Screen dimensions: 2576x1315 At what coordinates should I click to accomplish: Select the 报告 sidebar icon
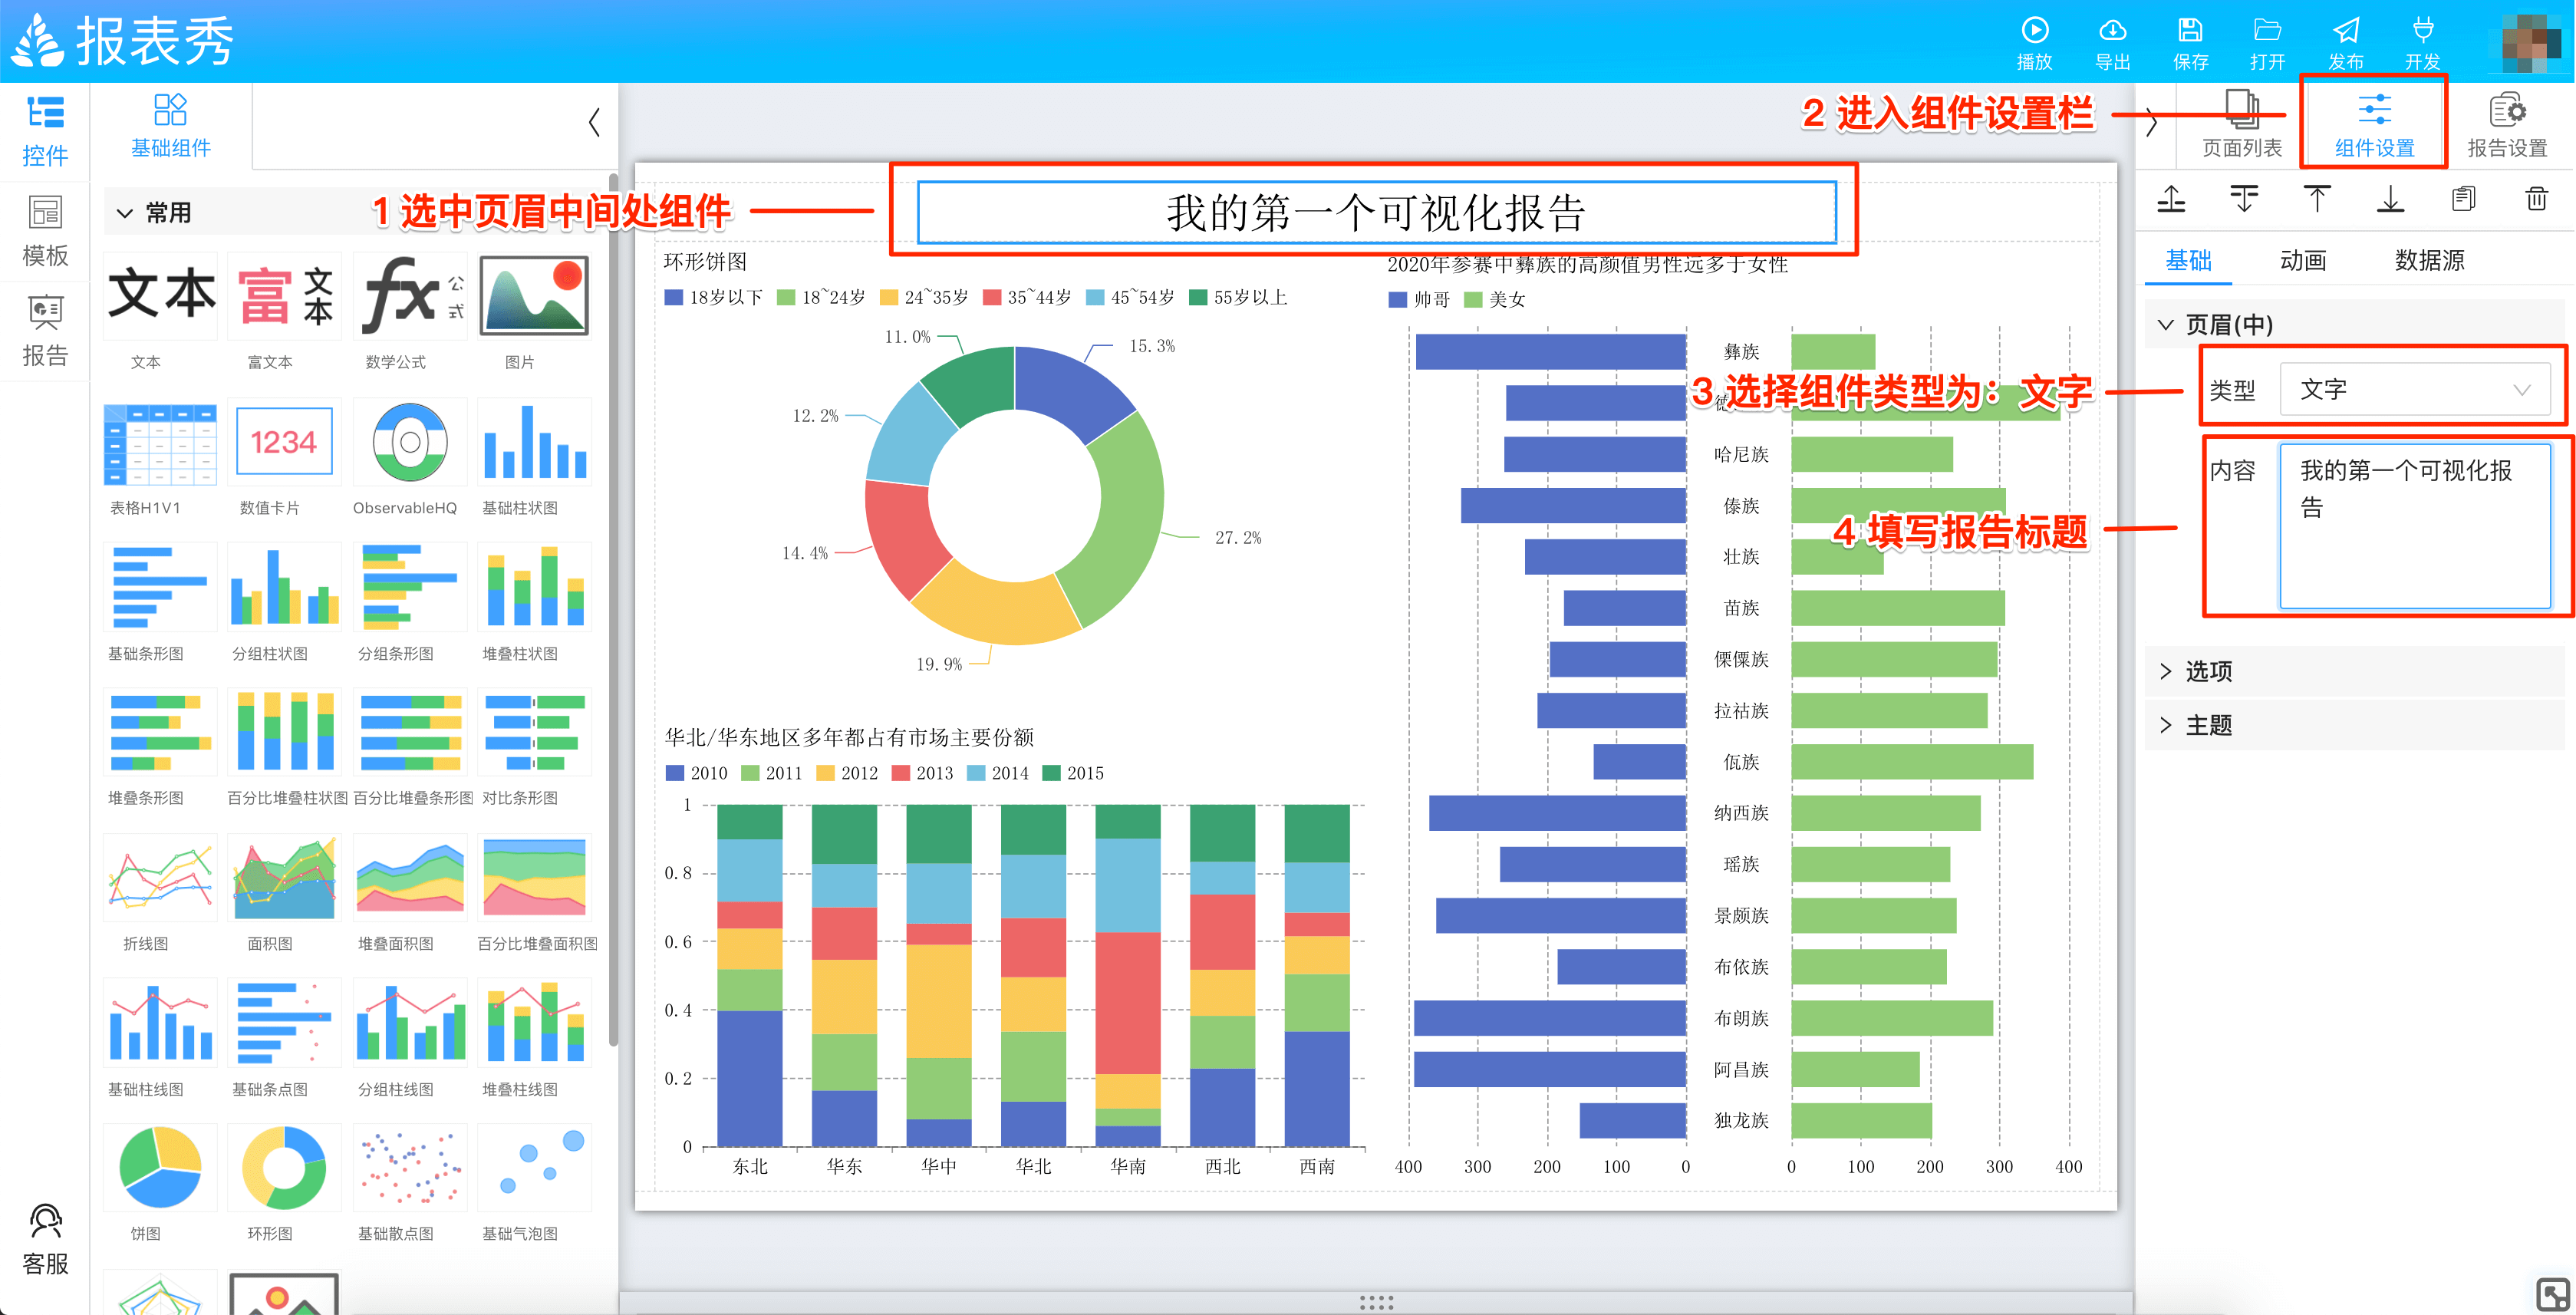[45, 331]
